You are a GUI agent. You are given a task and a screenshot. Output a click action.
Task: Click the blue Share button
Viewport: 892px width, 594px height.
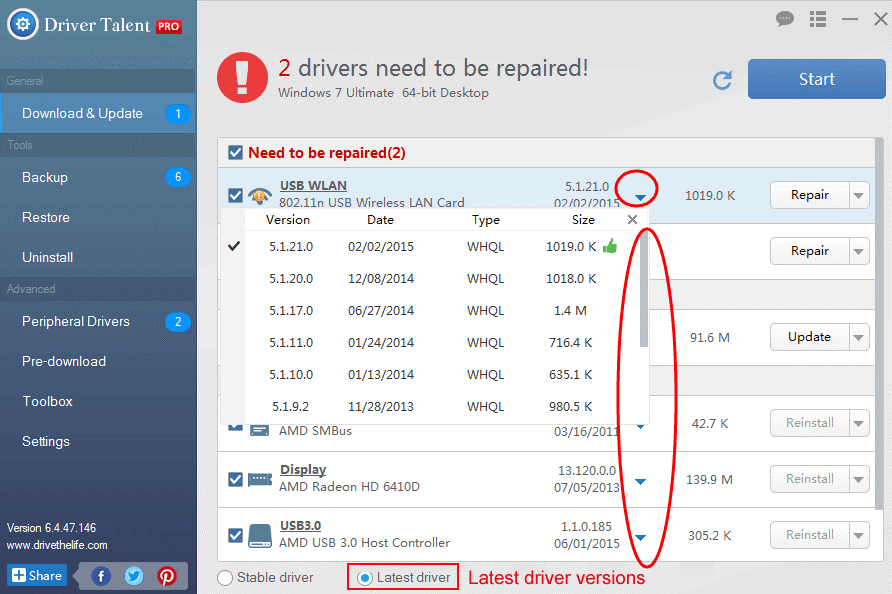tap(37, 576)
